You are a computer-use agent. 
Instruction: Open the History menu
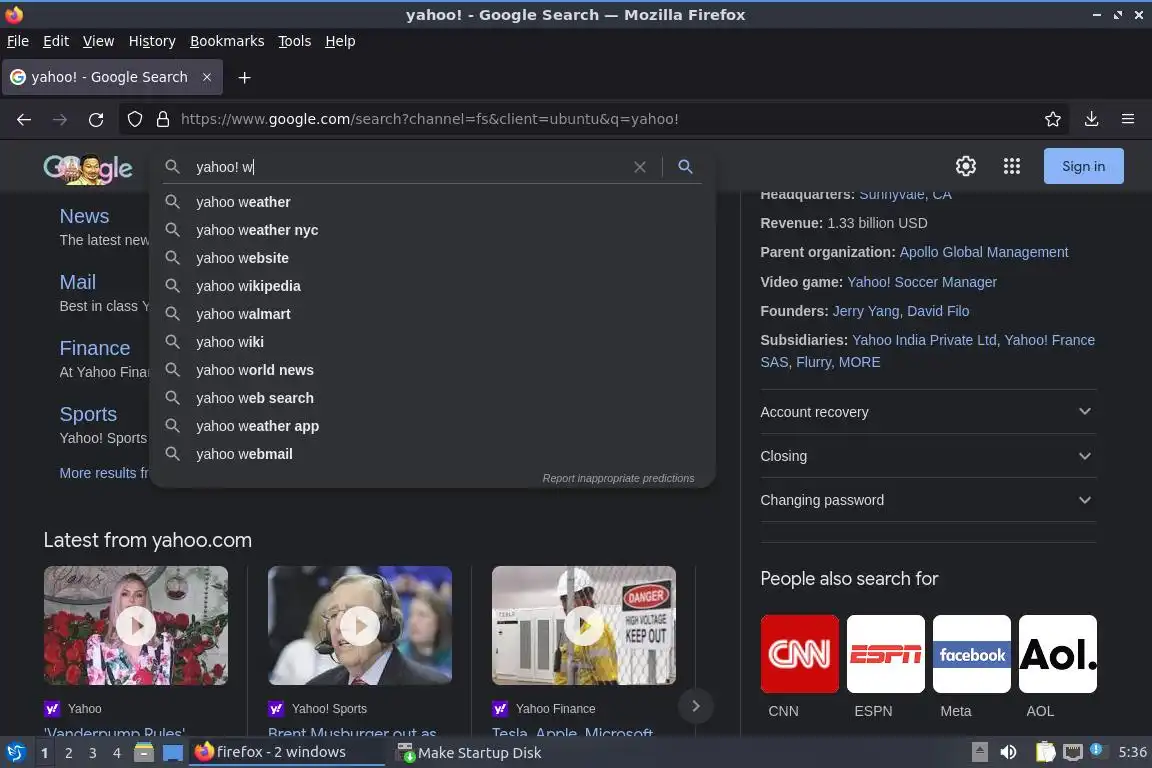tap(152, 41)
